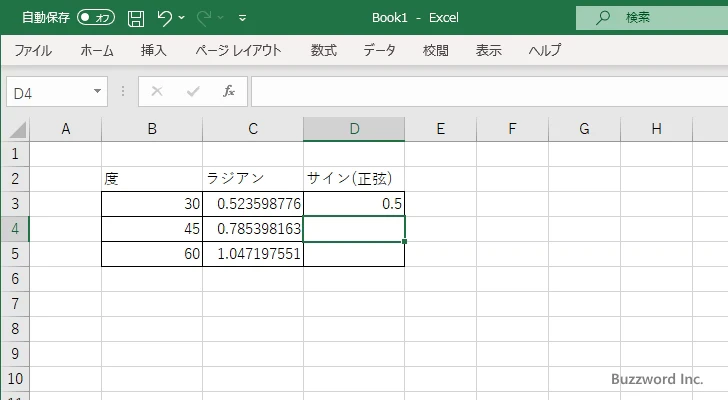The height and width of the screenshot is (400, 728).
Task: Expand the Name Box dropdown arrow
Action: [x=97, y=91]
